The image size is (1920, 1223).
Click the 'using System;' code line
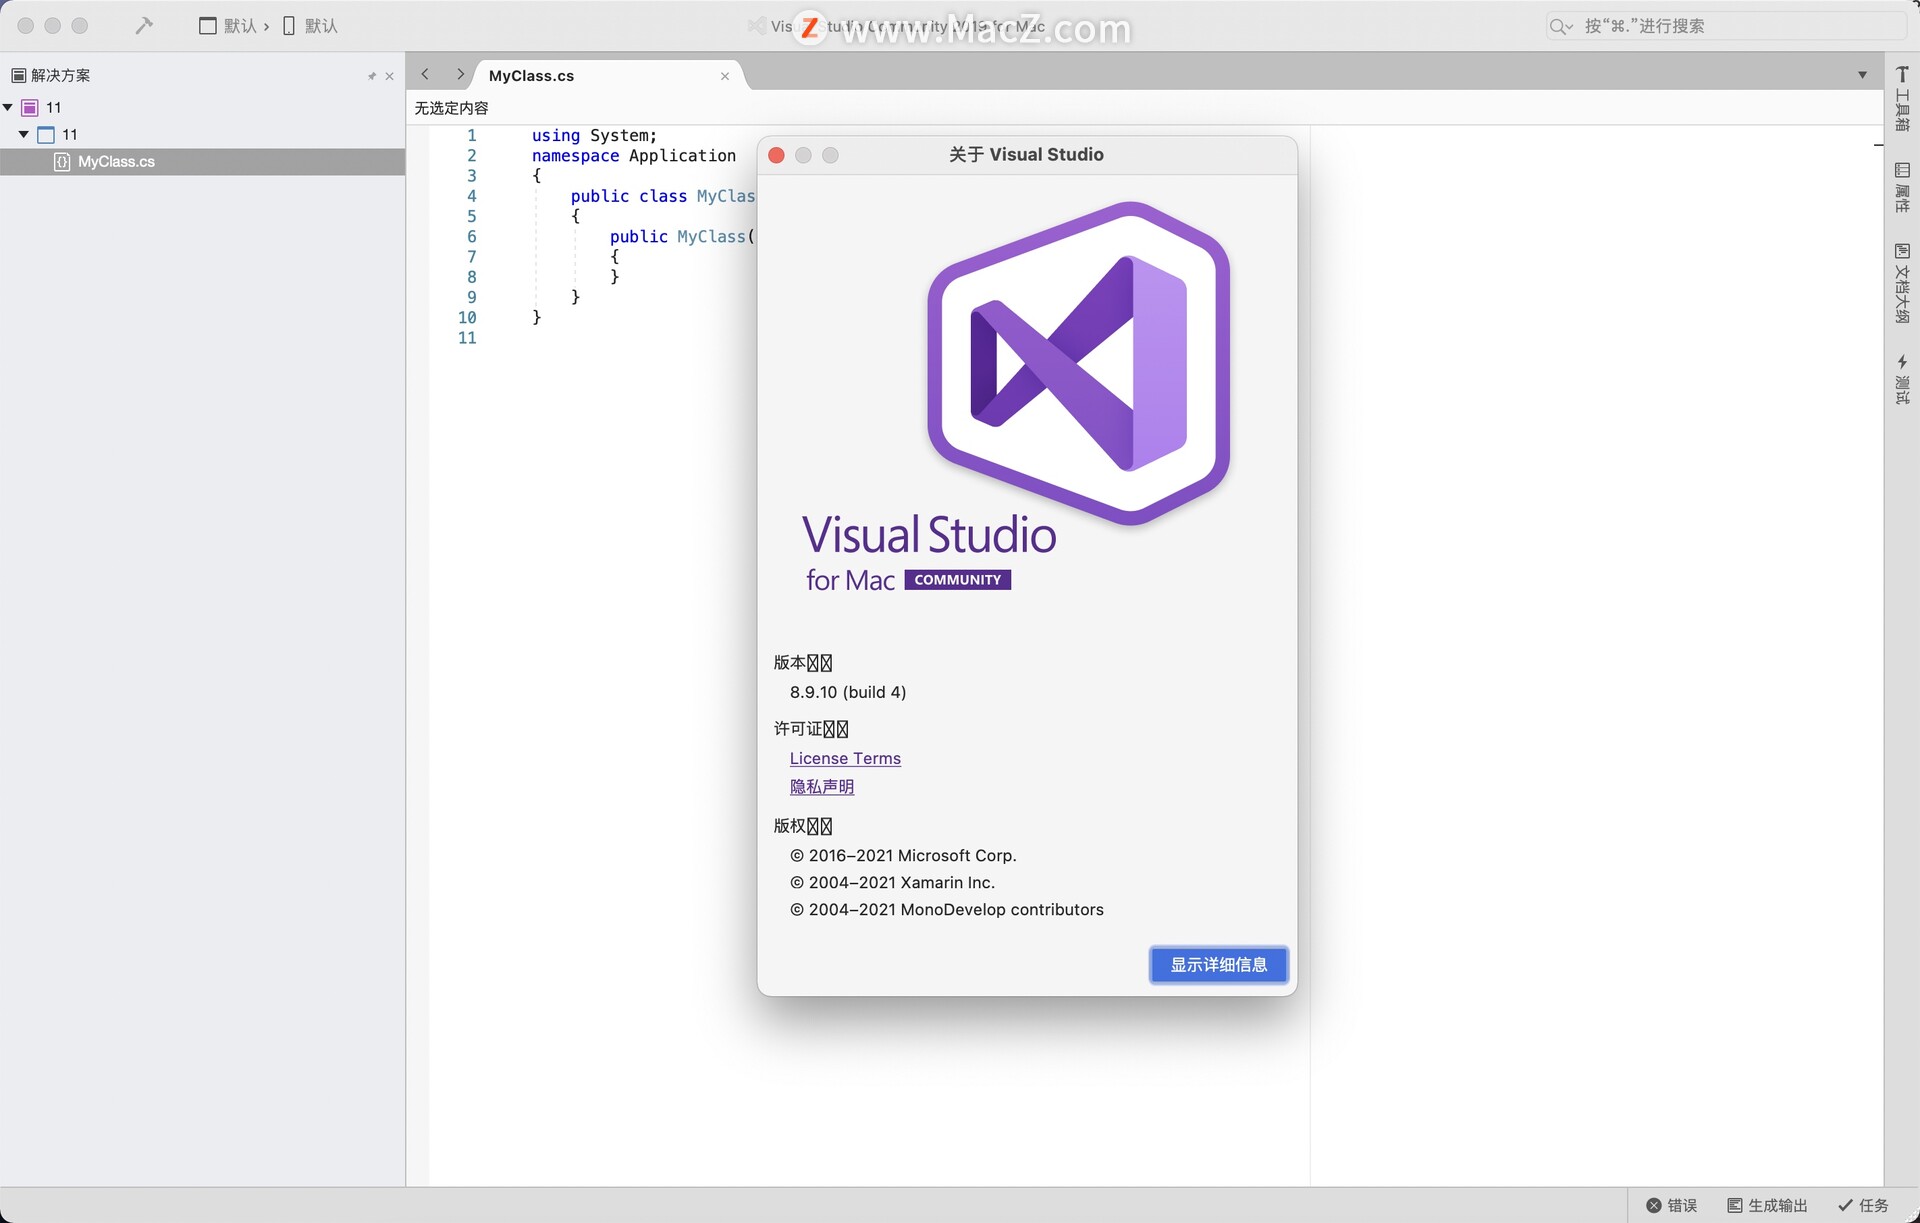click(594, 135)
